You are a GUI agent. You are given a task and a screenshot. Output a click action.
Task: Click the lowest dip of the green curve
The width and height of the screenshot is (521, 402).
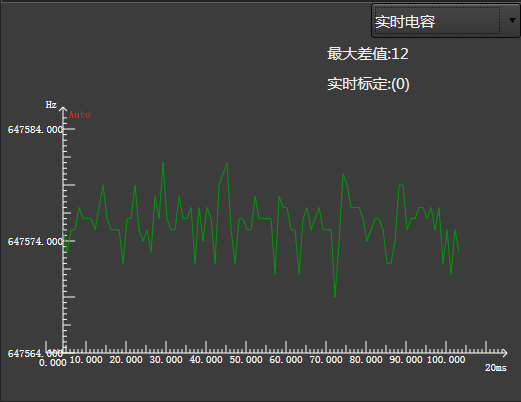pos(335,296)
